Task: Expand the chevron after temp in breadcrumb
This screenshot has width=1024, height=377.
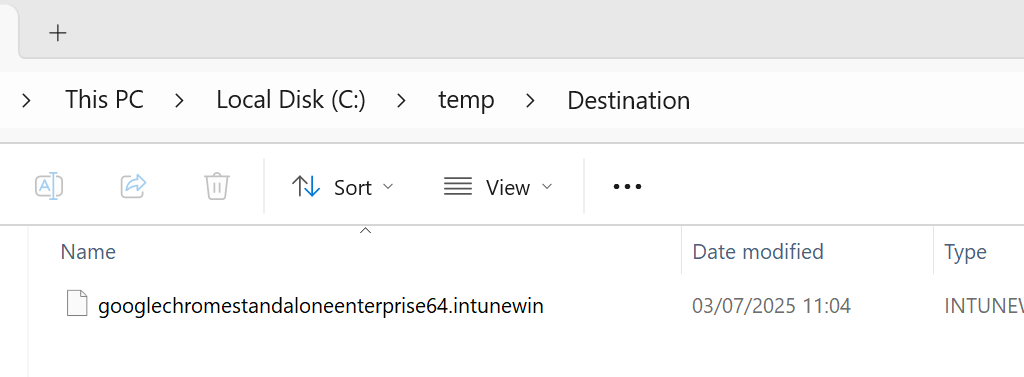Action: tap(530, 101)
